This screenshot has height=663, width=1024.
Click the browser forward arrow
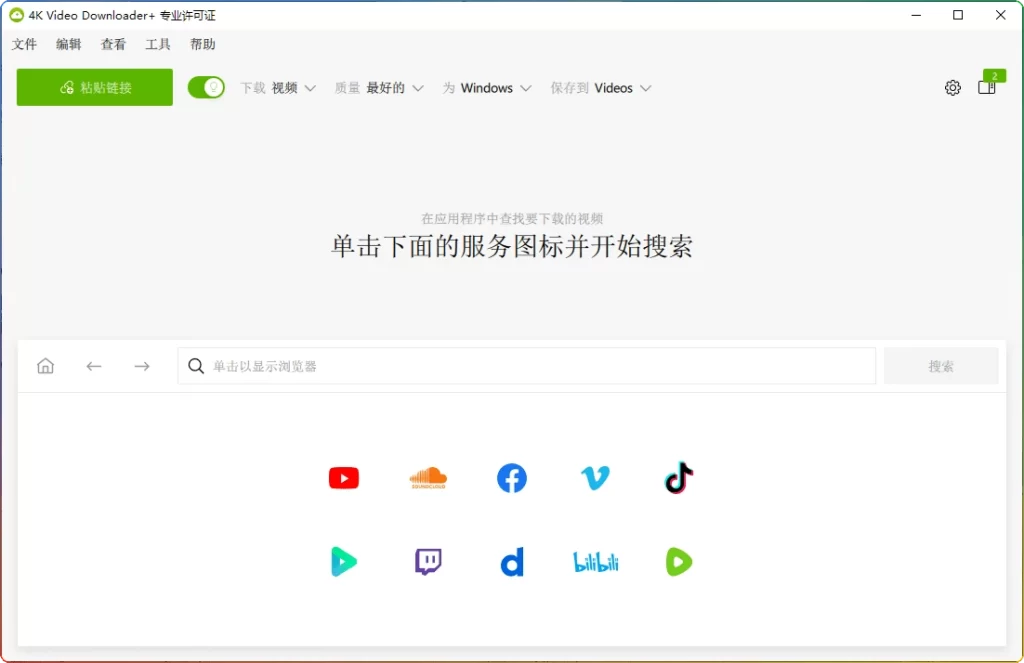coord(141,365)
